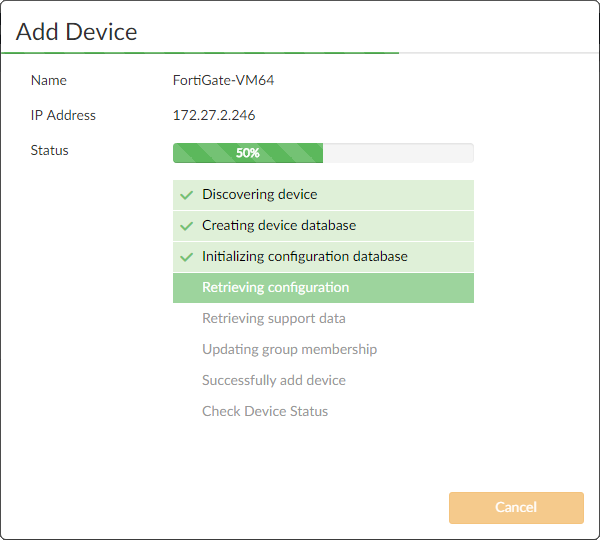Click the checkmark next to Creating device database
This screenshot has height=540, width=600.
[x=186, y=226]
